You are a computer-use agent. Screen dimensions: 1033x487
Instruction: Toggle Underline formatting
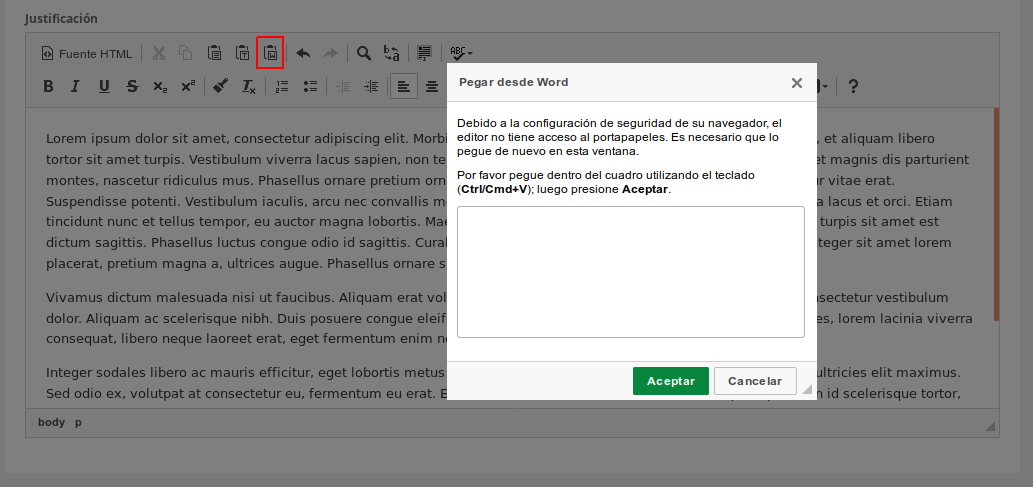coord(104,87)
